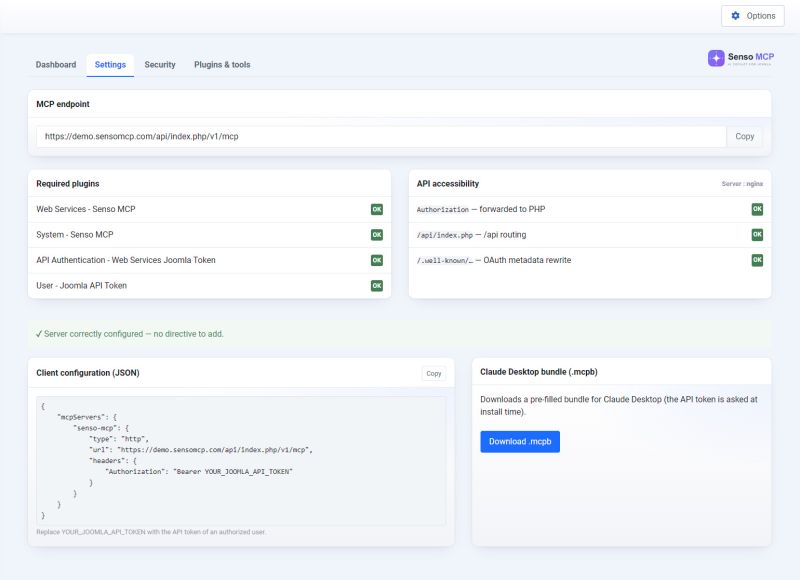Click "Authorization — forwarded to PHP" text

tap(481, 209)
